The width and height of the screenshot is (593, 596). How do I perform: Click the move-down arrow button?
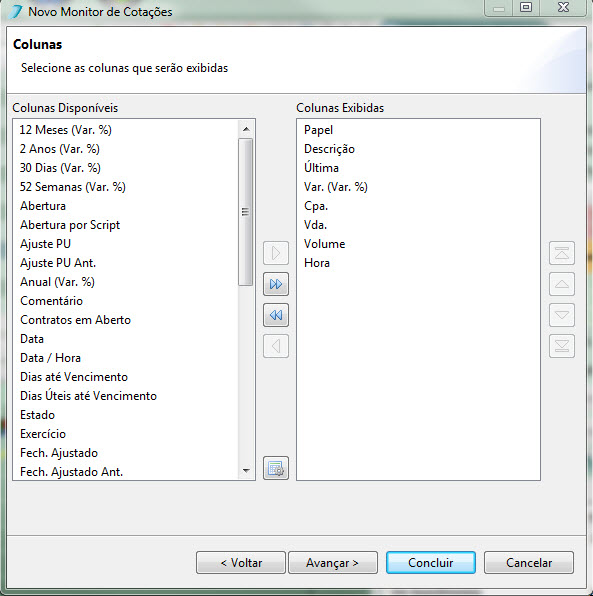562,315
